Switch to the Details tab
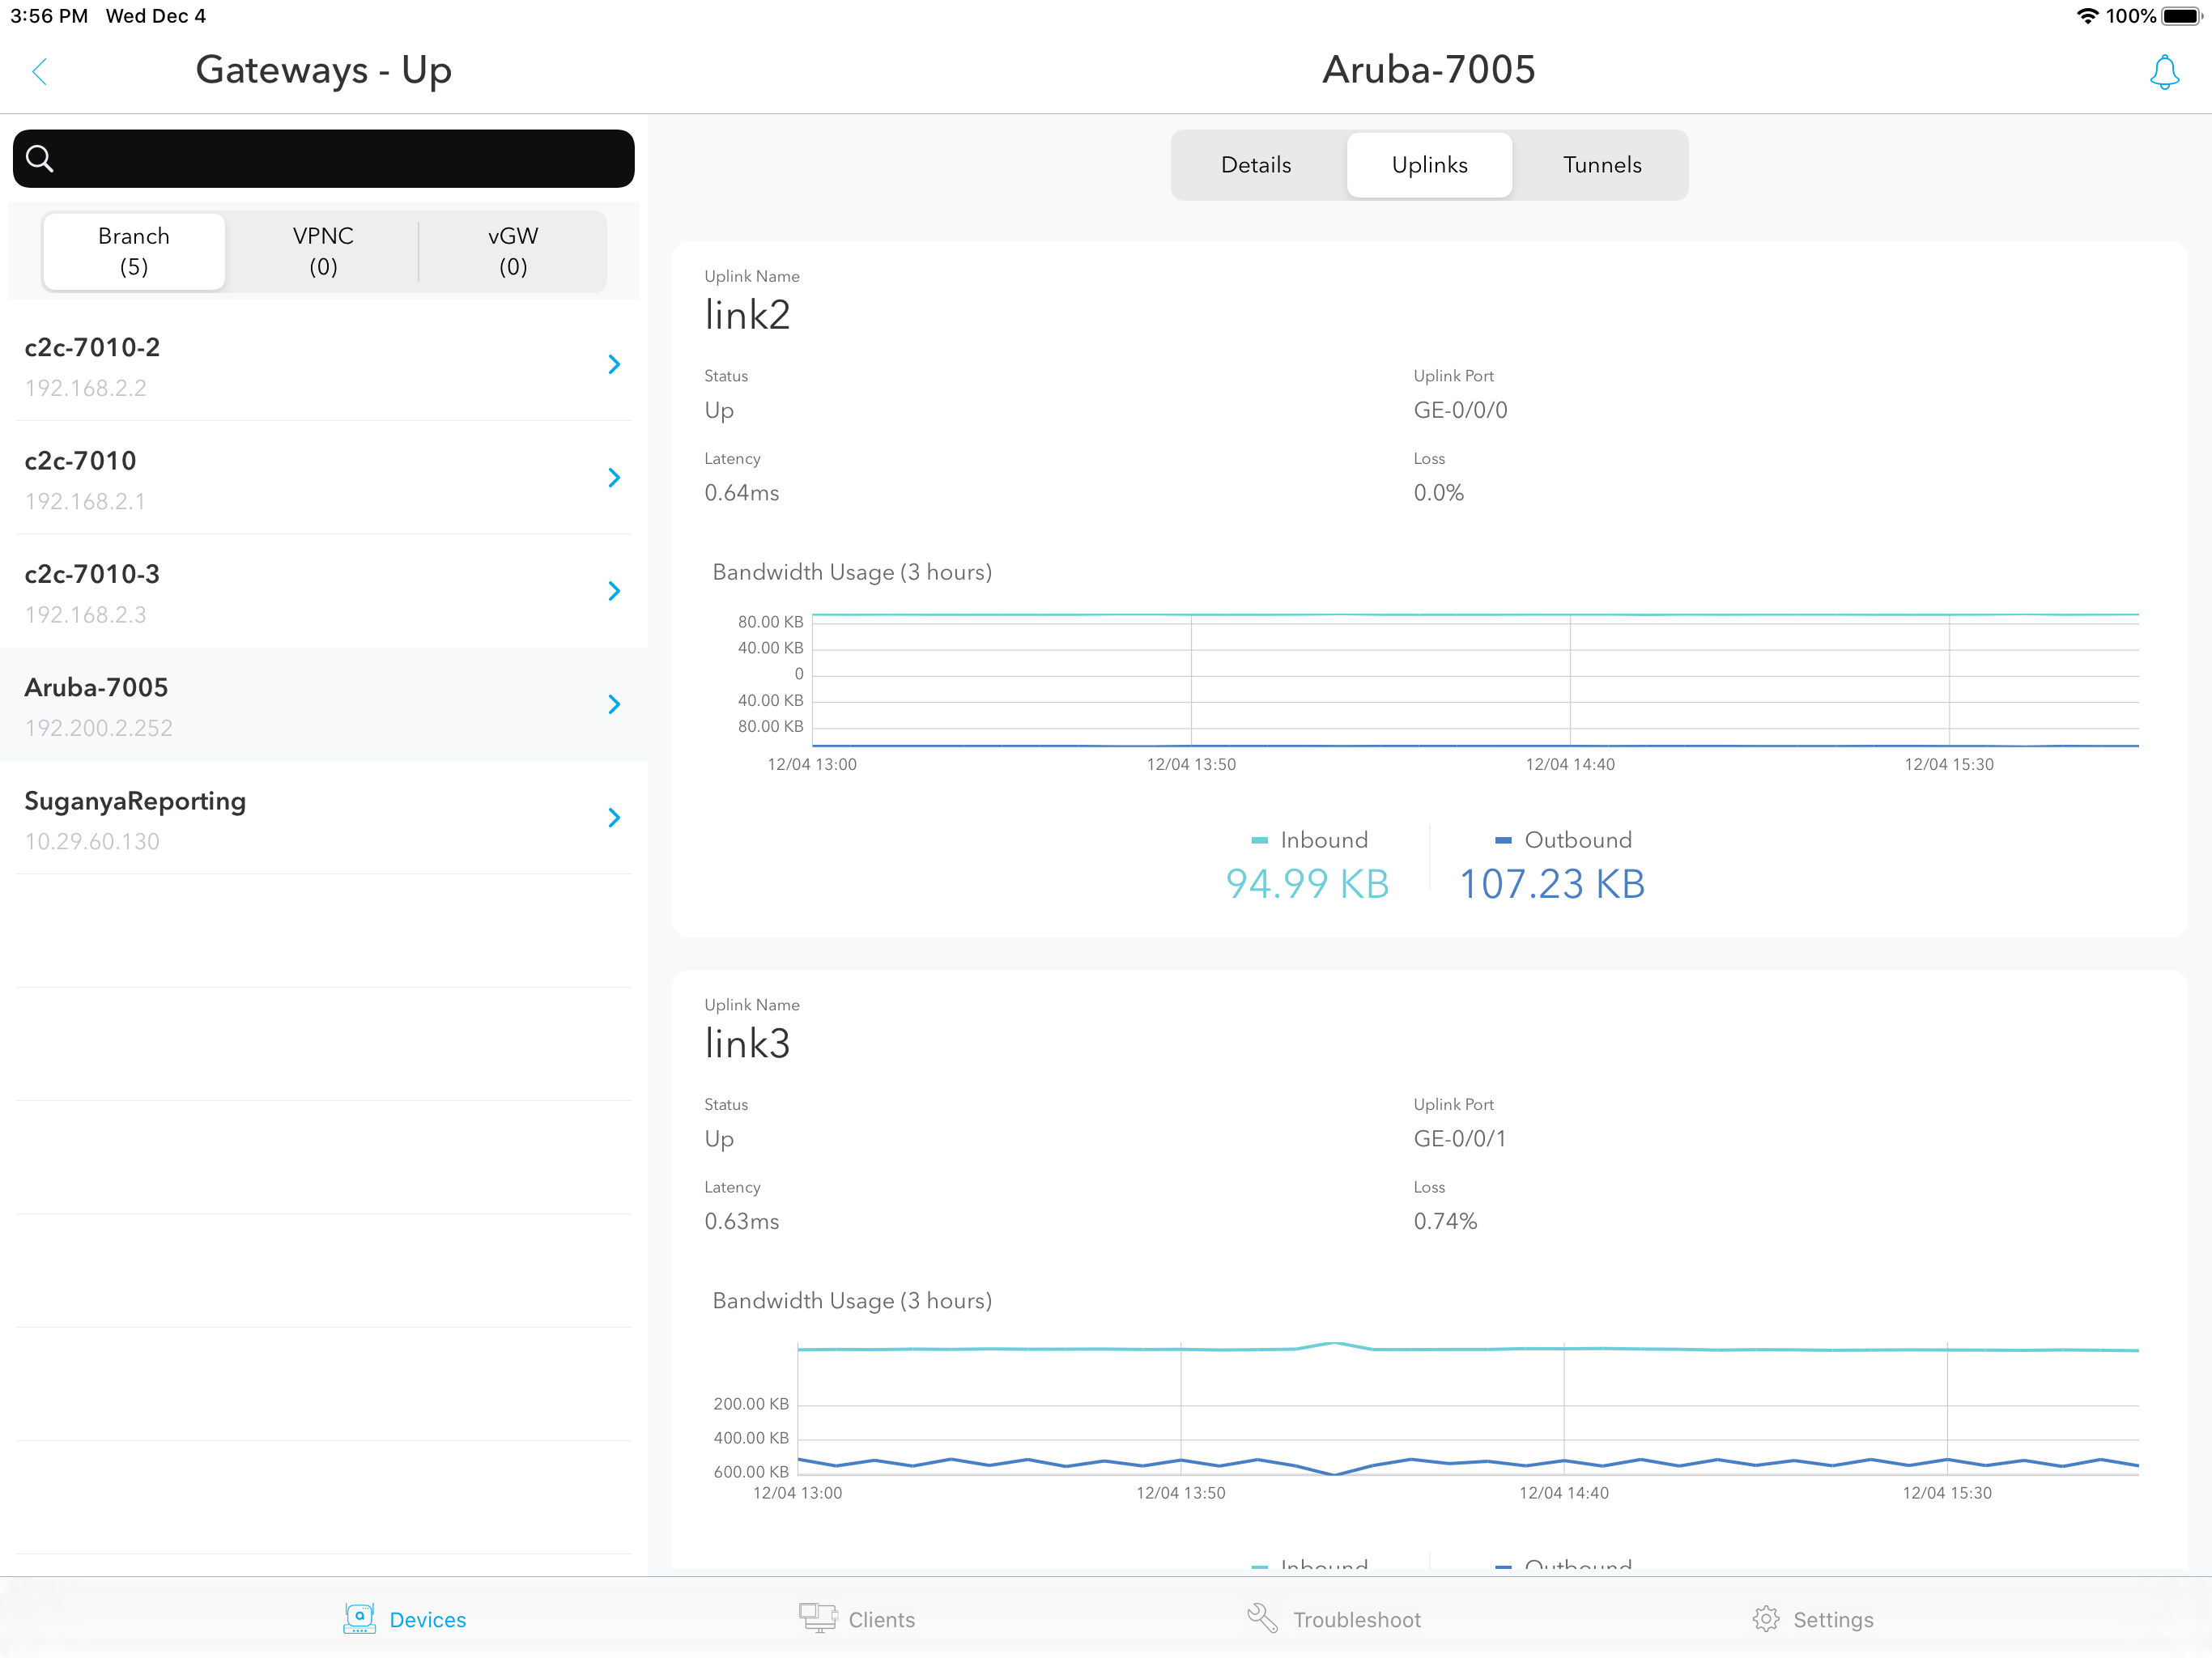This screenshot has height=1658, width=2212. coord(1256,165)
